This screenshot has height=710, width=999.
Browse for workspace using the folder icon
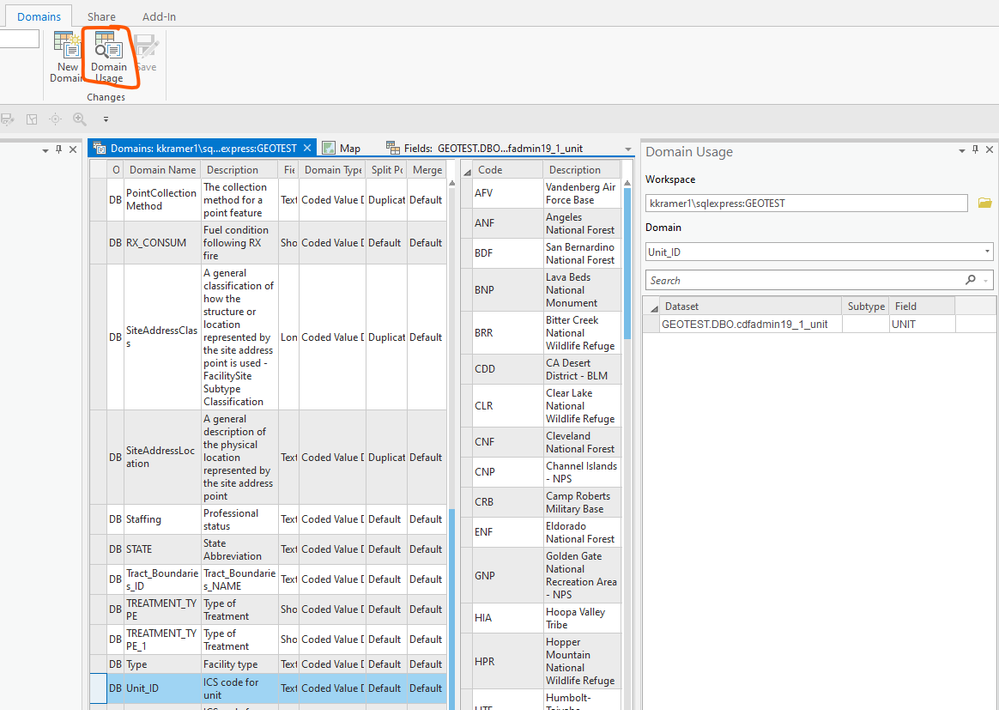click(x=984, y=203)
